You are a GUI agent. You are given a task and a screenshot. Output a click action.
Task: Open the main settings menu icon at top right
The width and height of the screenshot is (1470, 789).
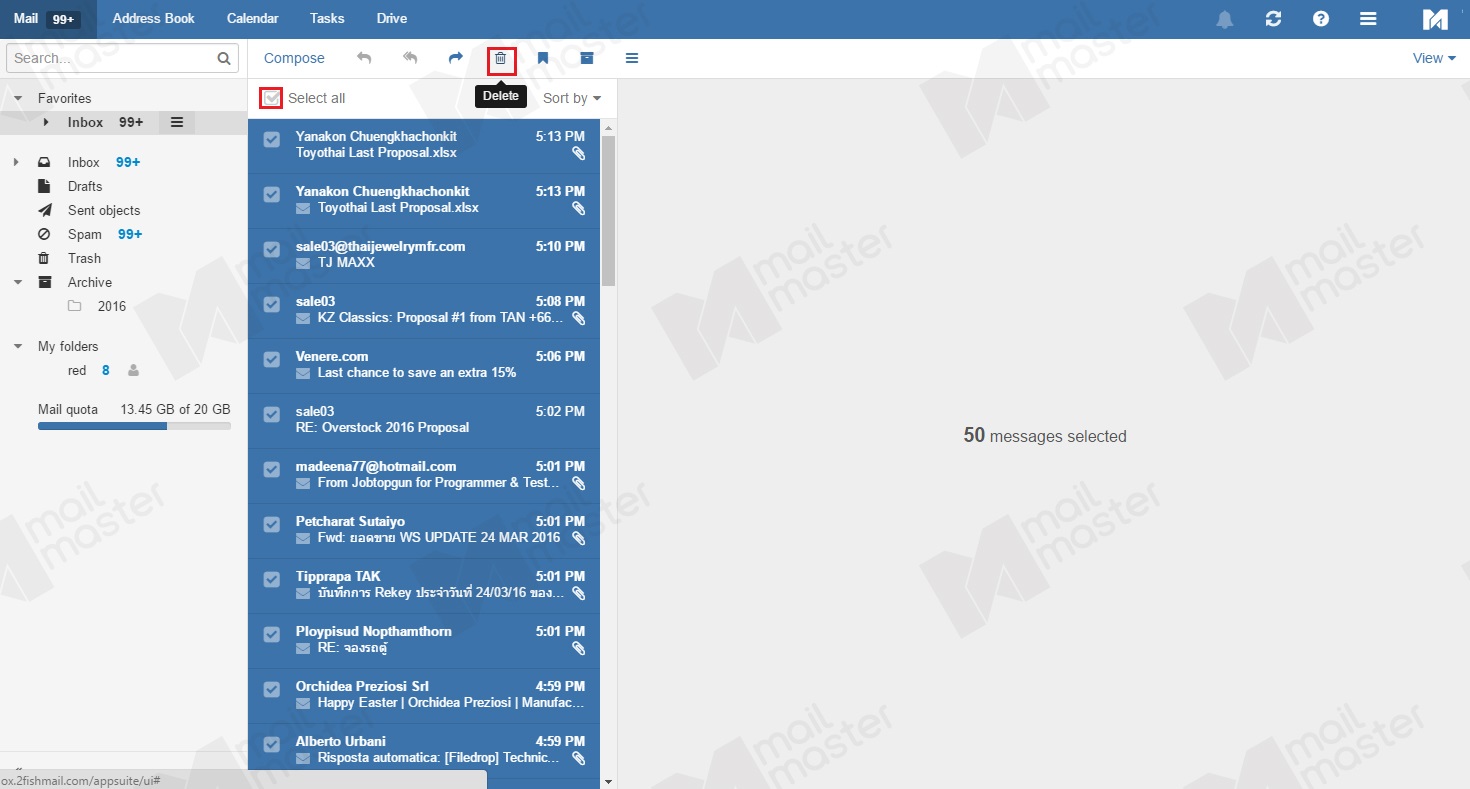1369,19
